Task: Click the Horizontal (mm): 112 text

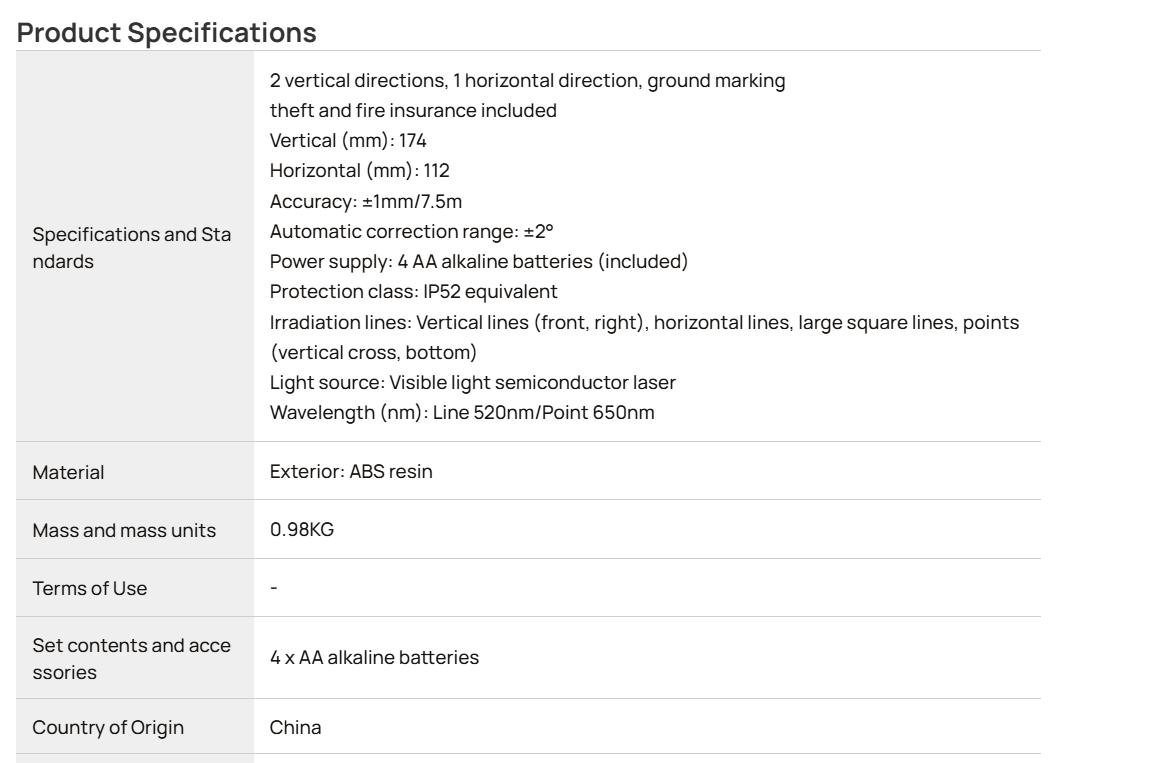Action: [x=359, y=170]
